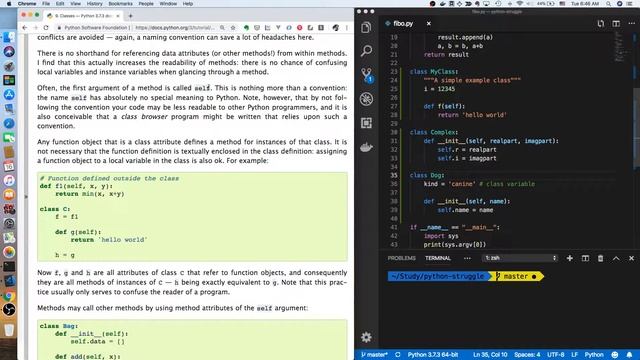Open the View menu in menu bar
This screenshot has height=360, width=640.
[76, 4]
